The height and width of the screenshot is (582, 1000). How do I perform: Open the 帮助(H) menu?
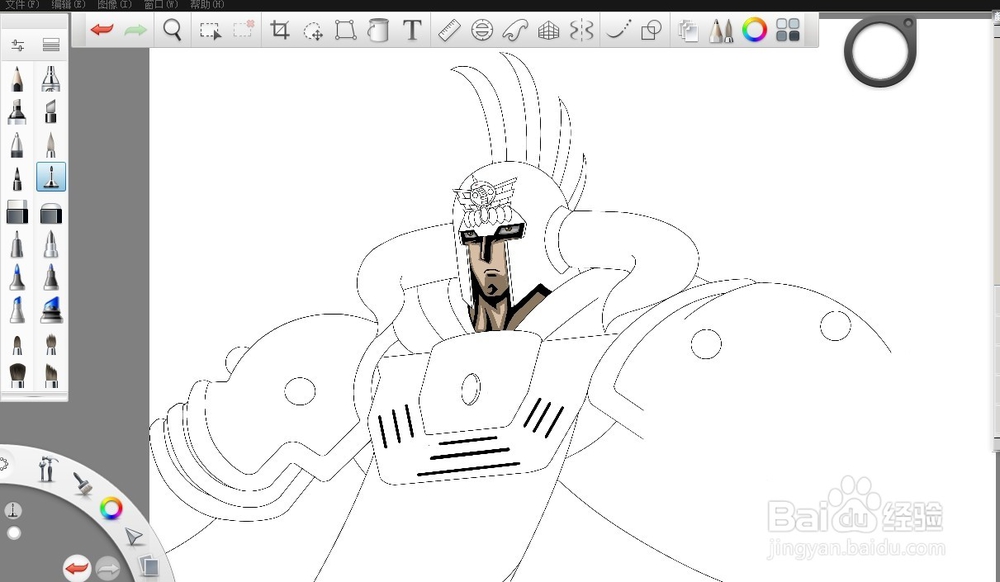pyautogui.click(x=207, y=4)
